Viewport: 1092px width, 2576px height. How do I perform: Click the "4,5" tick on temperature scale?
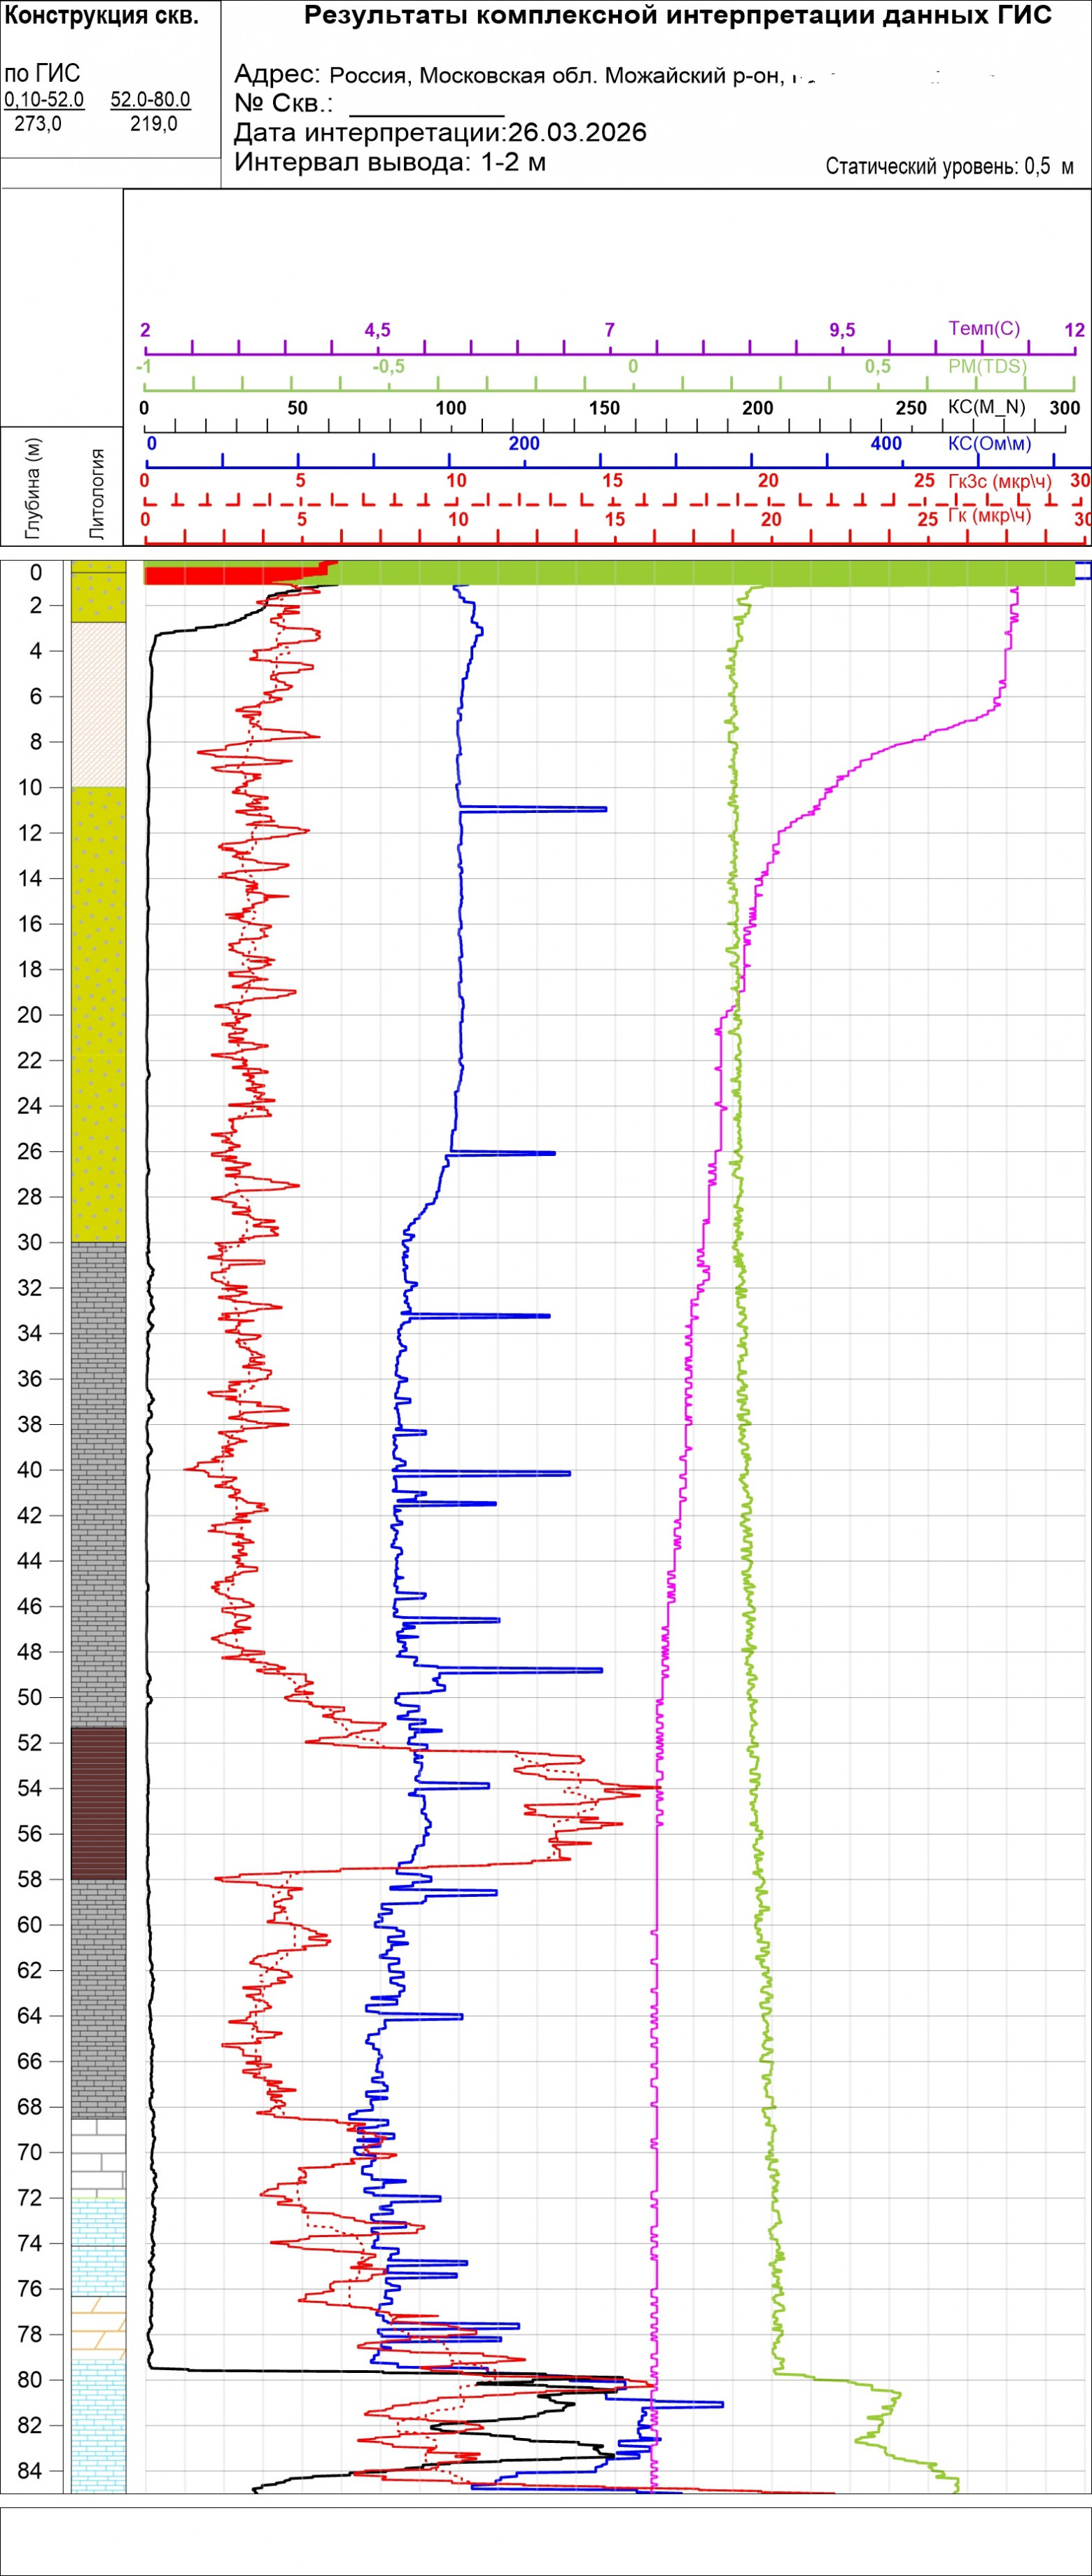pos(378,331)
